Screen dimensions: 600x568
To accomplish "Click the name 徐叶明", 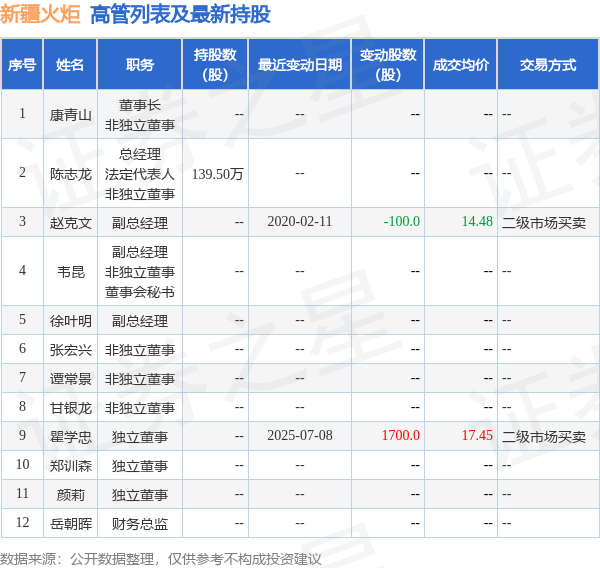I will click(70, 320).
